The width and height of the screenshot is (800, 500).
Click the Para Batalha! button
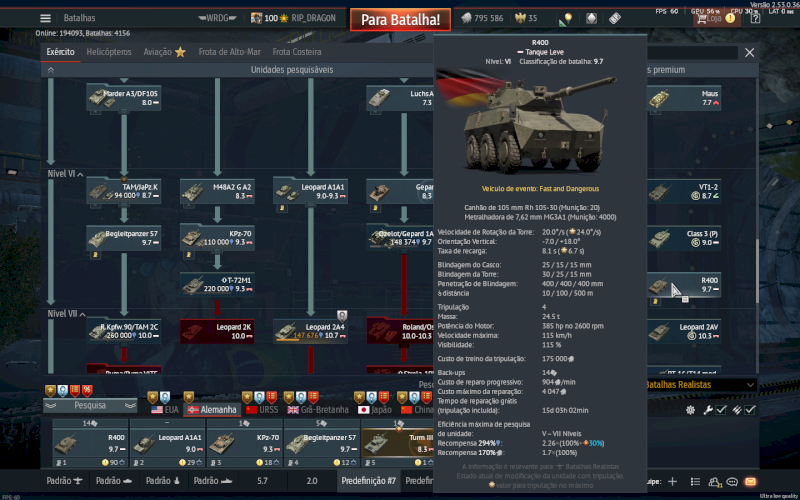pos(401,19)
